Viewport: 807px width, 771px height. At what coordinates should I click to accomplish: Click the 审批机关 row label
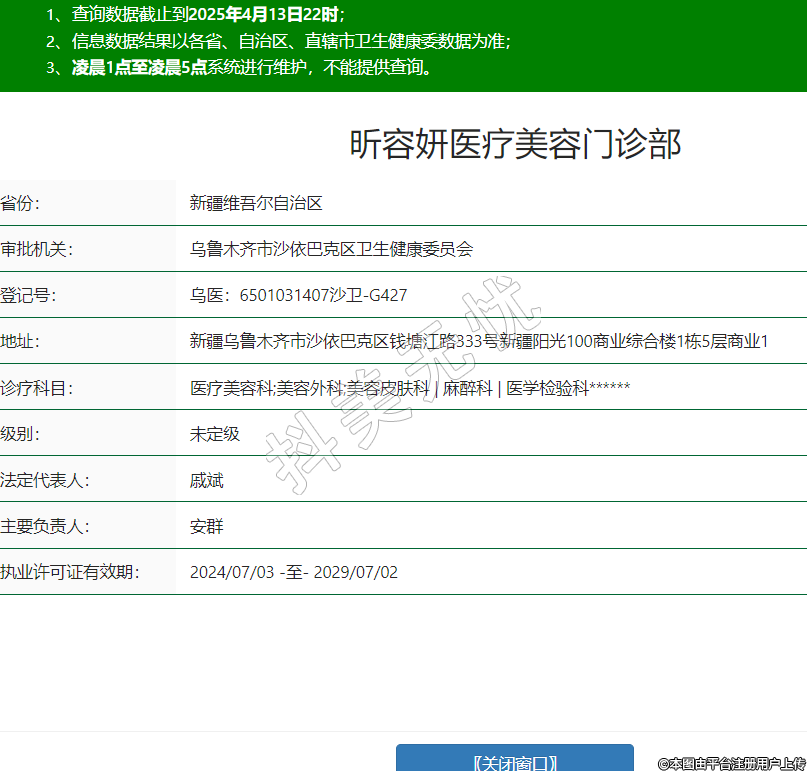pos(37,249)
